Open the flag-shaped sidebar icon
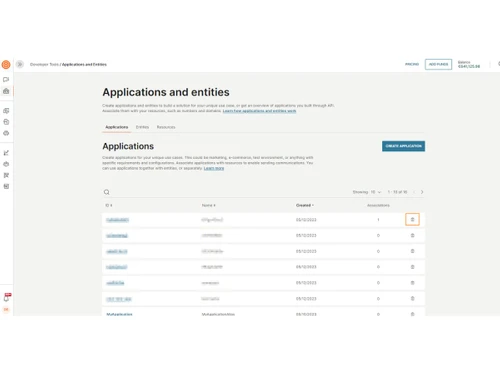Viewport: 500px width, 375px height. click(6, 175)
